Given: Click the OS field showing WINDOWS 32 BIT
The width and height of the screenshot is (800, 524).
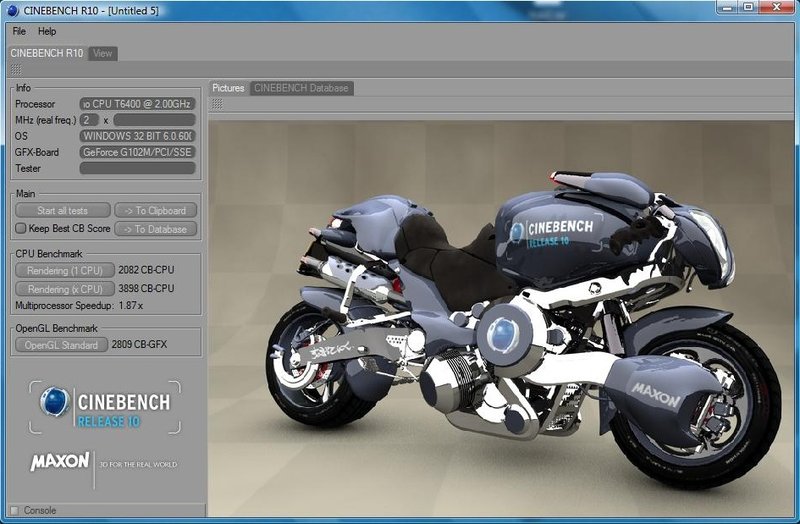Looking at the screenshot, I should (138, 136).
